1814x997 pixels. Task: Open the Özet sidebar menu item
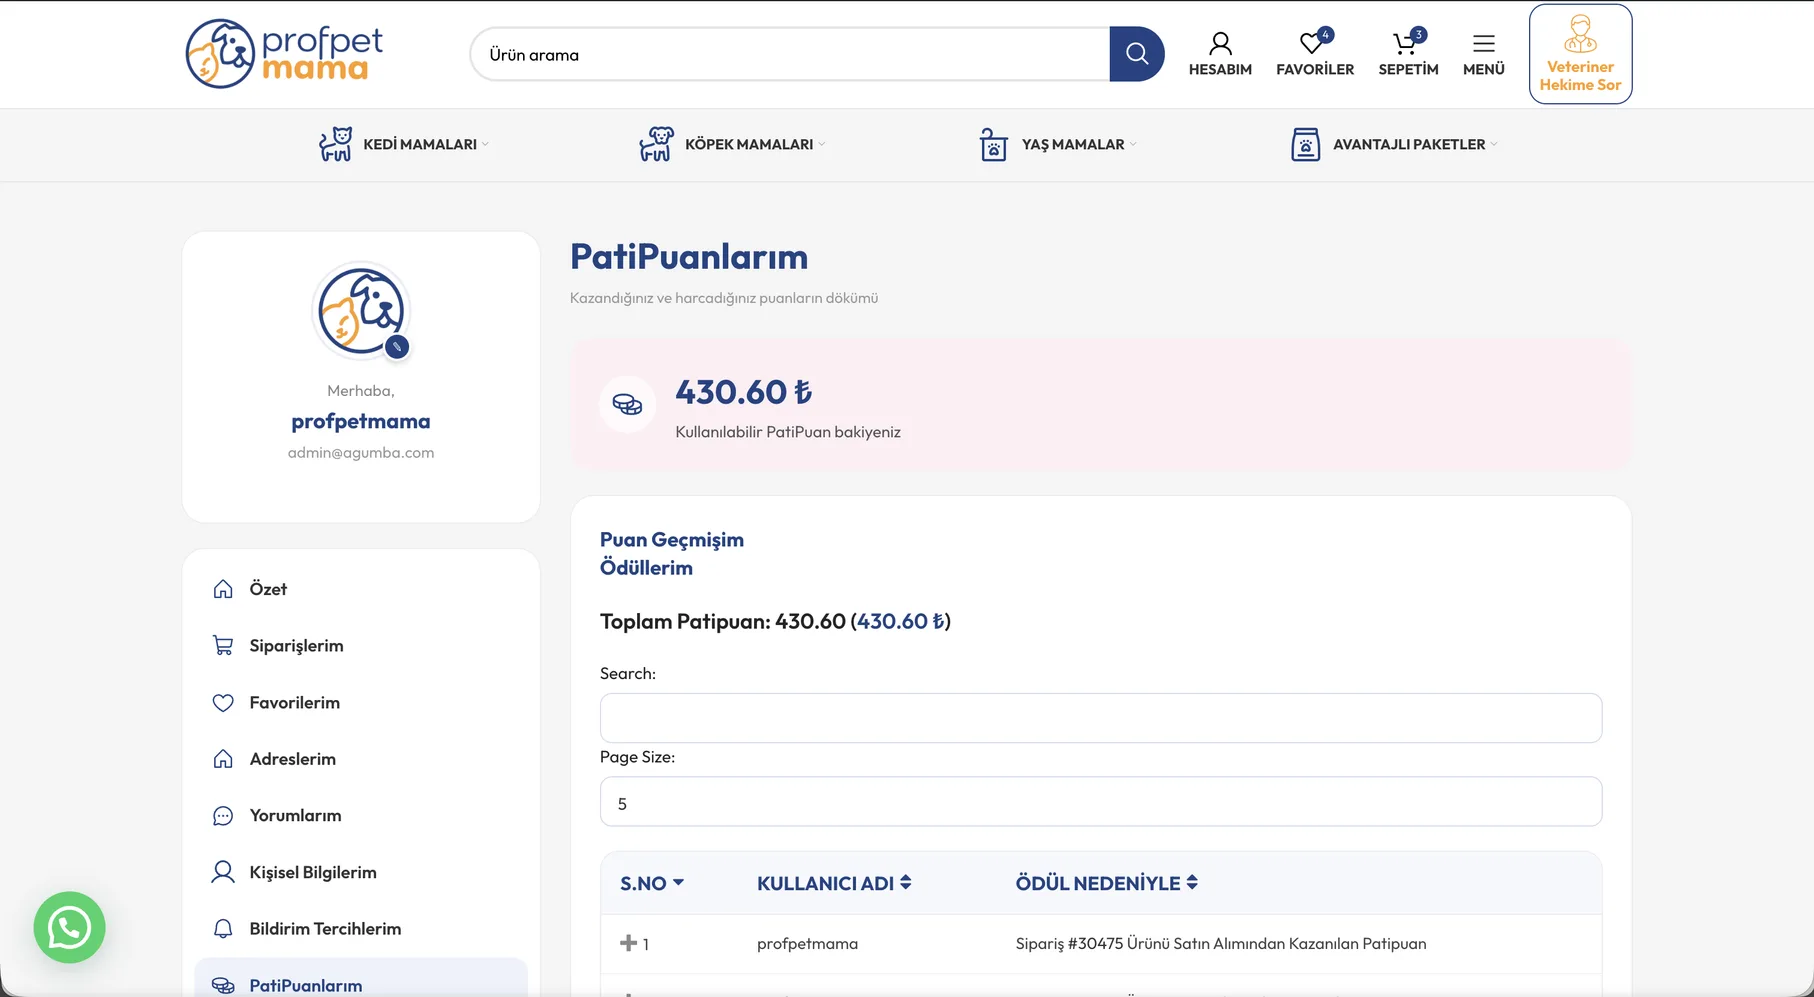click(361, 589)
